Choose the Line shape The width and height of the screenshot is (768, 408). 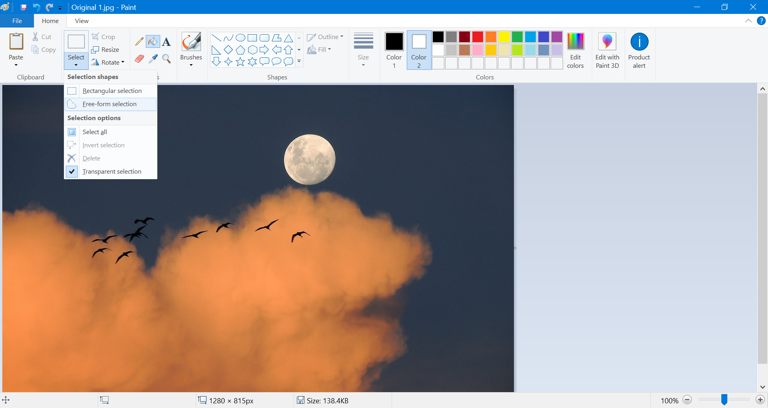[x=216, y=38]
